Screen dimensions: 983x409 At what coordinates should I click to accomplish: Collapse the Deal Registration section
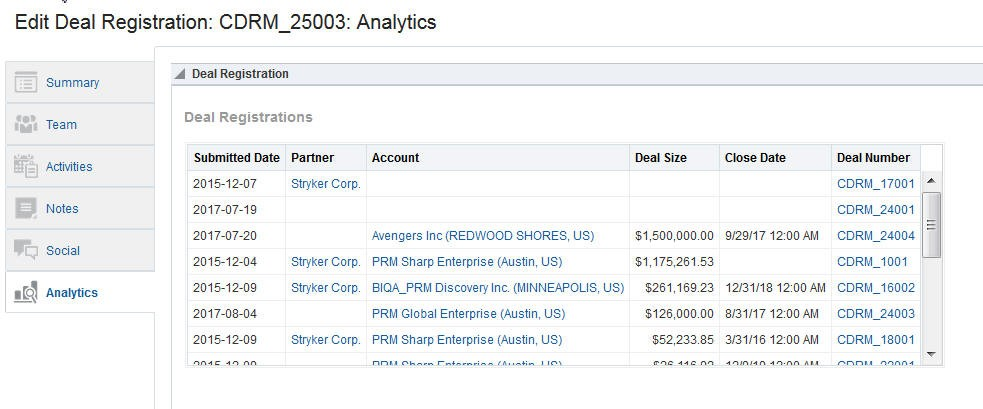pos(180,74)
